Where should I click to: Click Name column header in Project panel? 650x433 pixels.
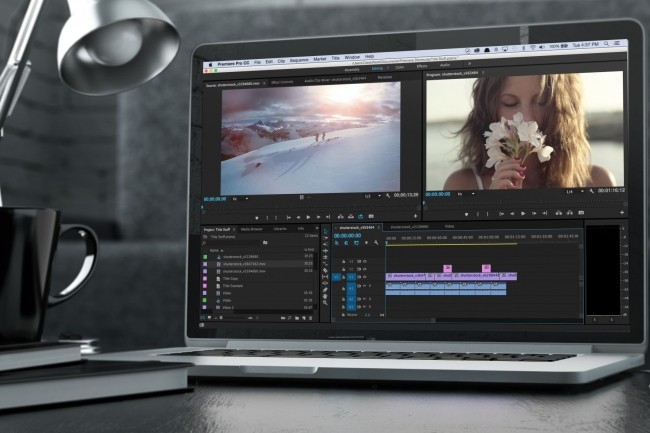click(x=214, y=250)
